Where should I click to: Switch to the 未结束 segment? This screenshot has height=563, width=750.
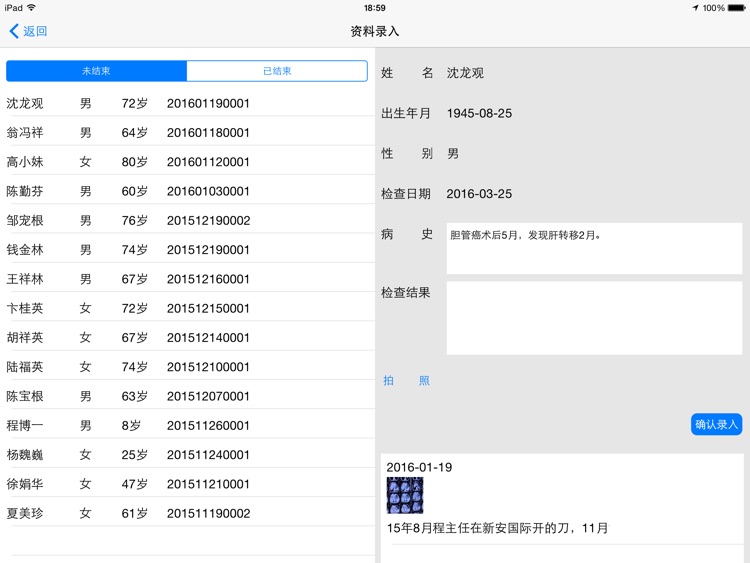tap(97, 71)
